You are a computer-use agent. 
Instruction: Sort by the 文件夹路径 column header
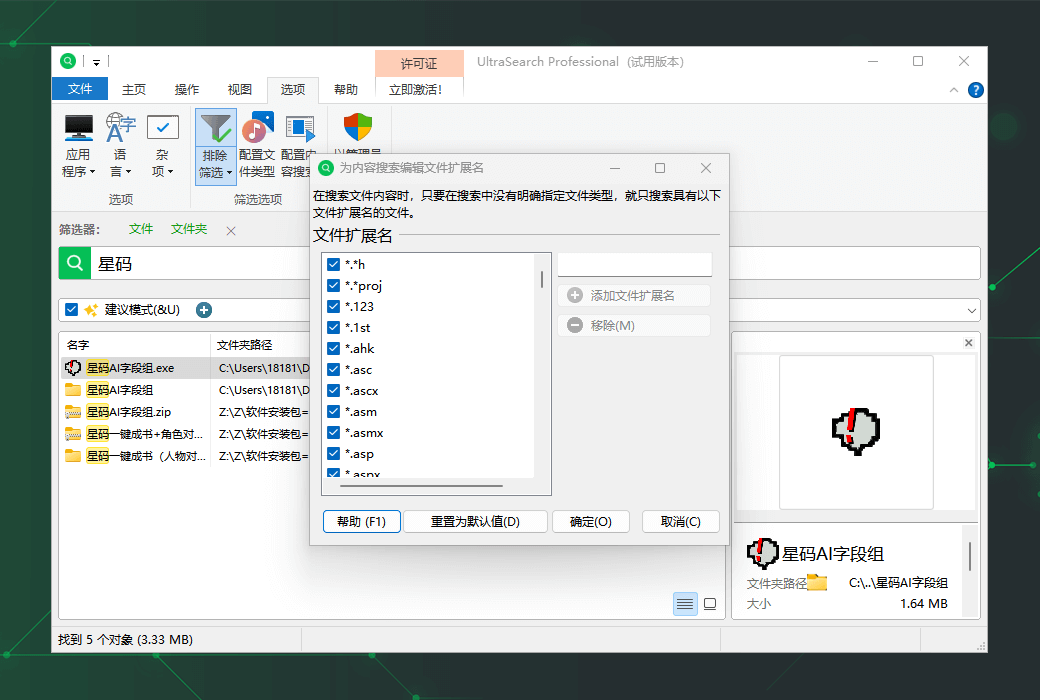pyautogui.click(x=260, y=345)
